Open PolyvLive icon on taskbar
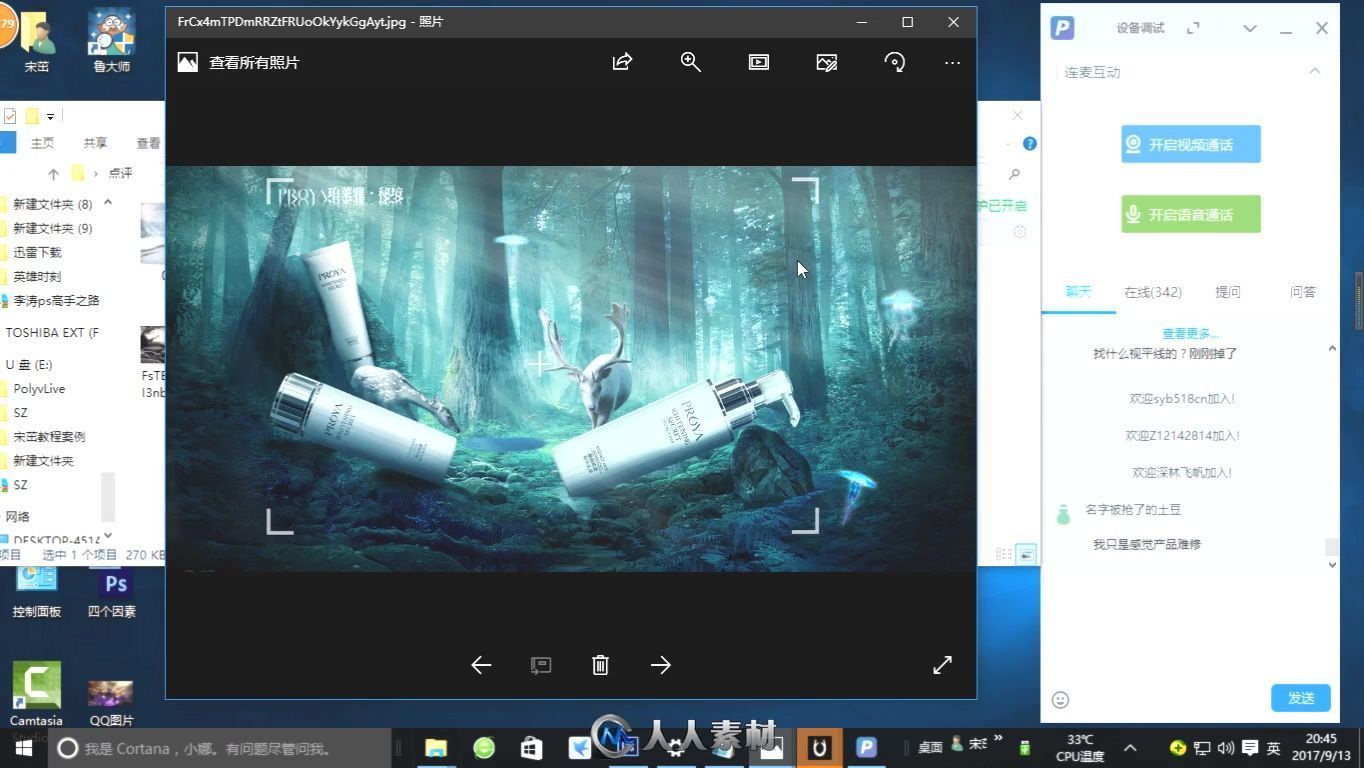Image resolution: width=1364 pixels, height=768 pixels. click(866, 748)
